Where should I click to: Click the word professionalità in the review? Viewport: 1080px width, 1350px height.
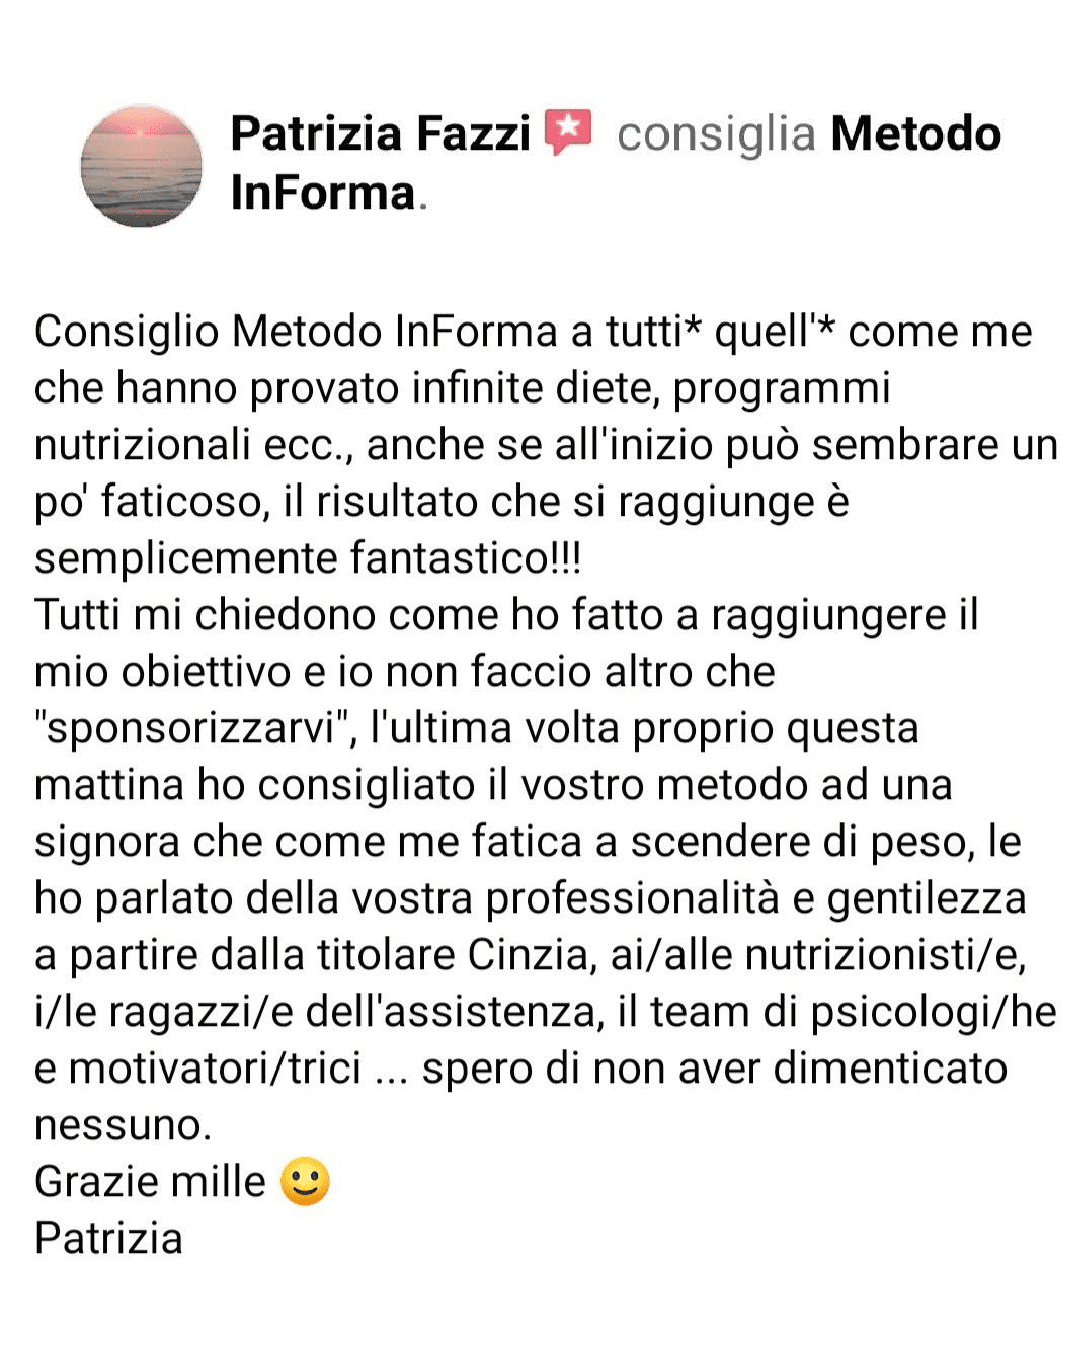[x=632, y=899]
